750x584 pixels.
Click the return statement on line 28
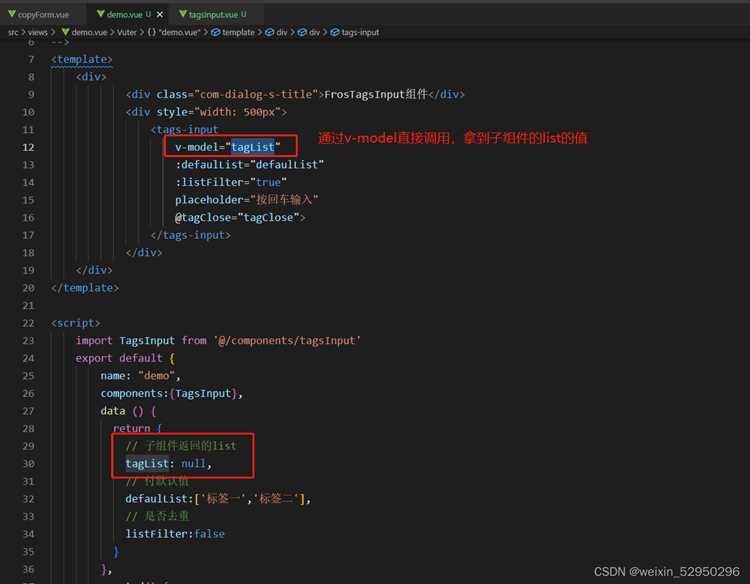point(138,429)
